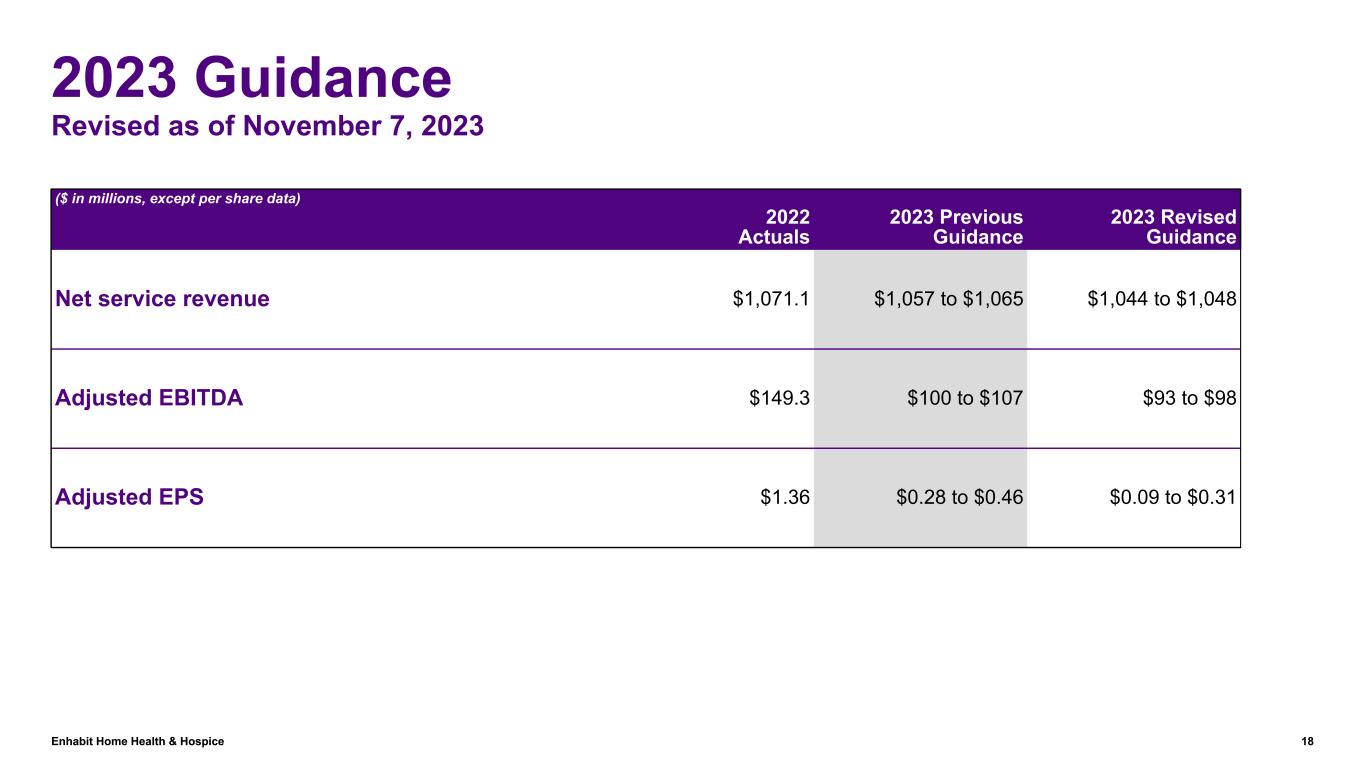
Task: Click the "$1,057 to $1,065" previous guidance cell
Action: (x=948, y=298)
